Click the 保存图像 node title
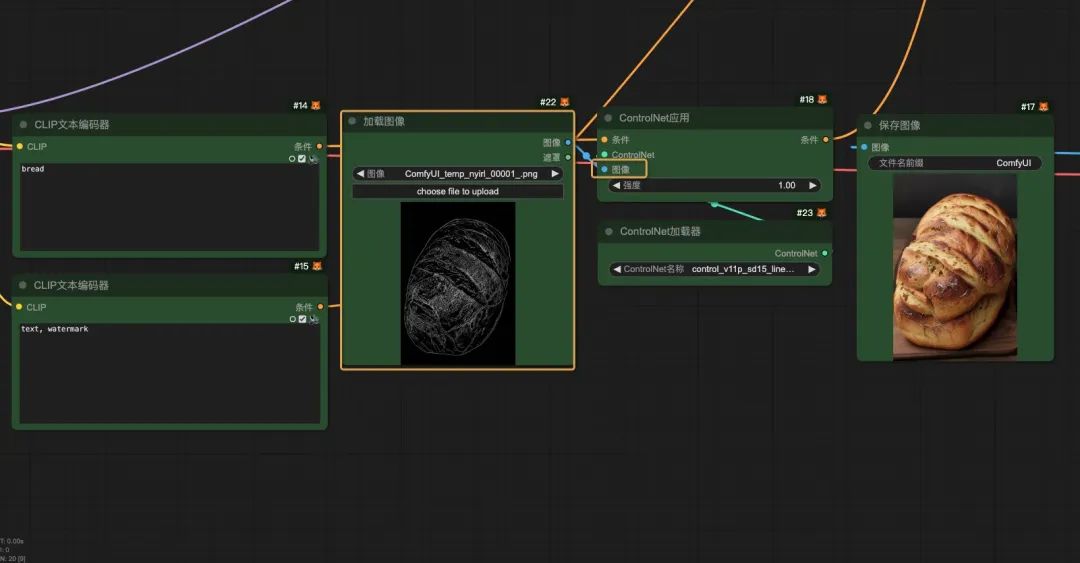1080x563 pixels. [899, 125]
